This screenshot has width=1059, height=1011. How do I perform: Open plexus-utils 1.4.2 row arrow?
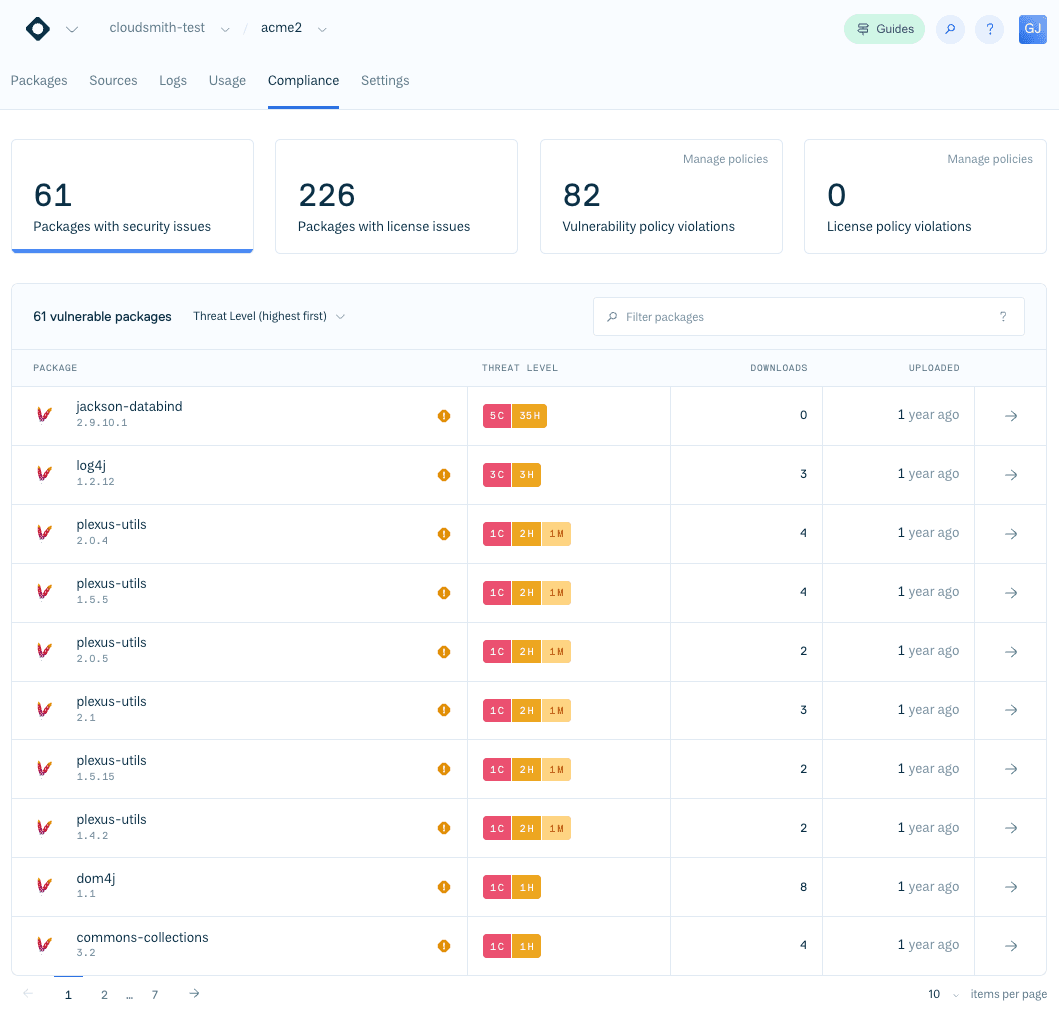coord(1010,828)
